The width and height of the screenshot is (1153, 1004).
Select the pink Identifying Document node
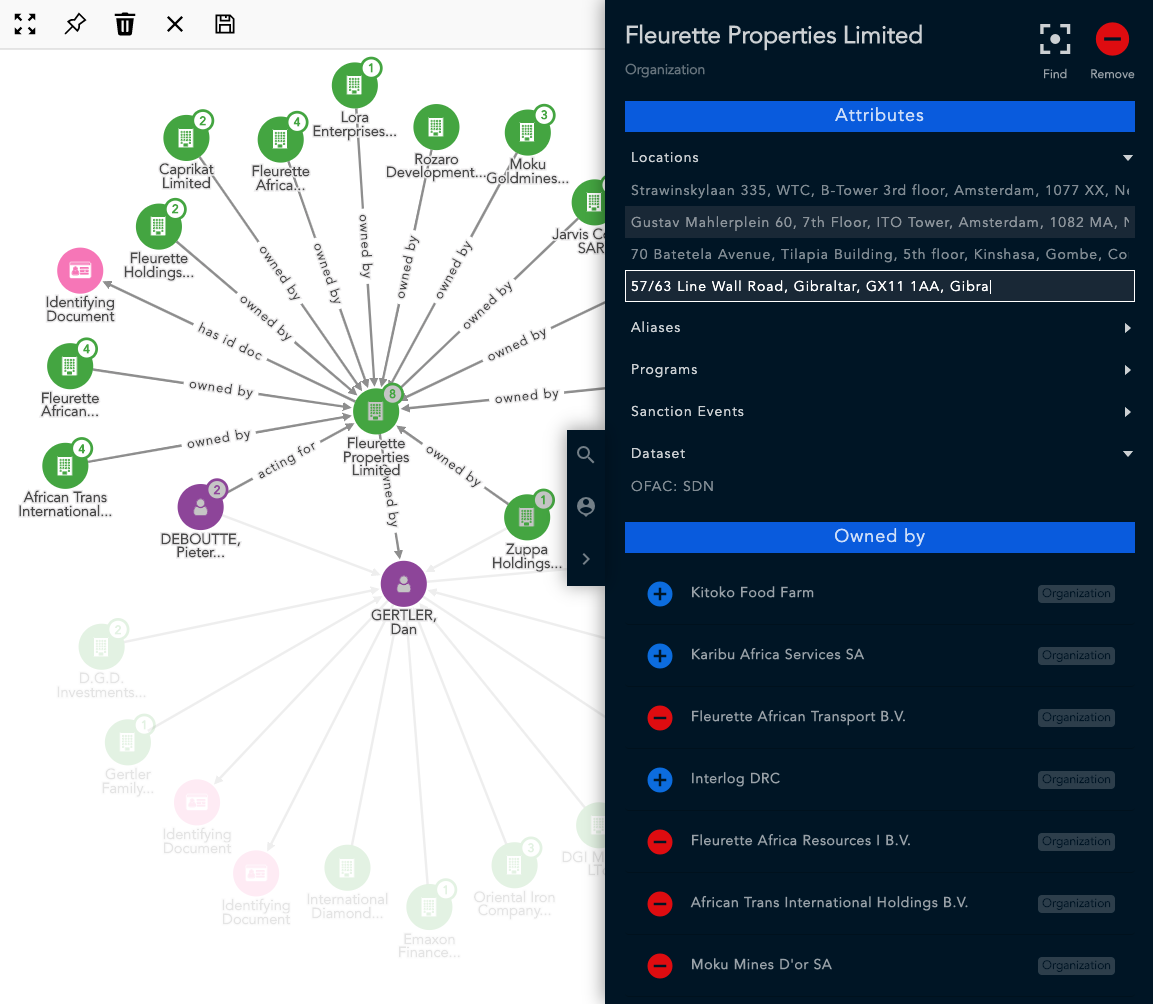click(x=80, y=271)
